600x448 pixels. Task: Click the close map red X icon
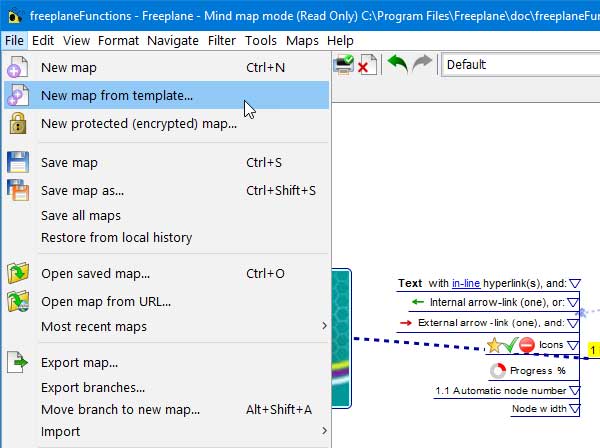[x=367, y=64]
